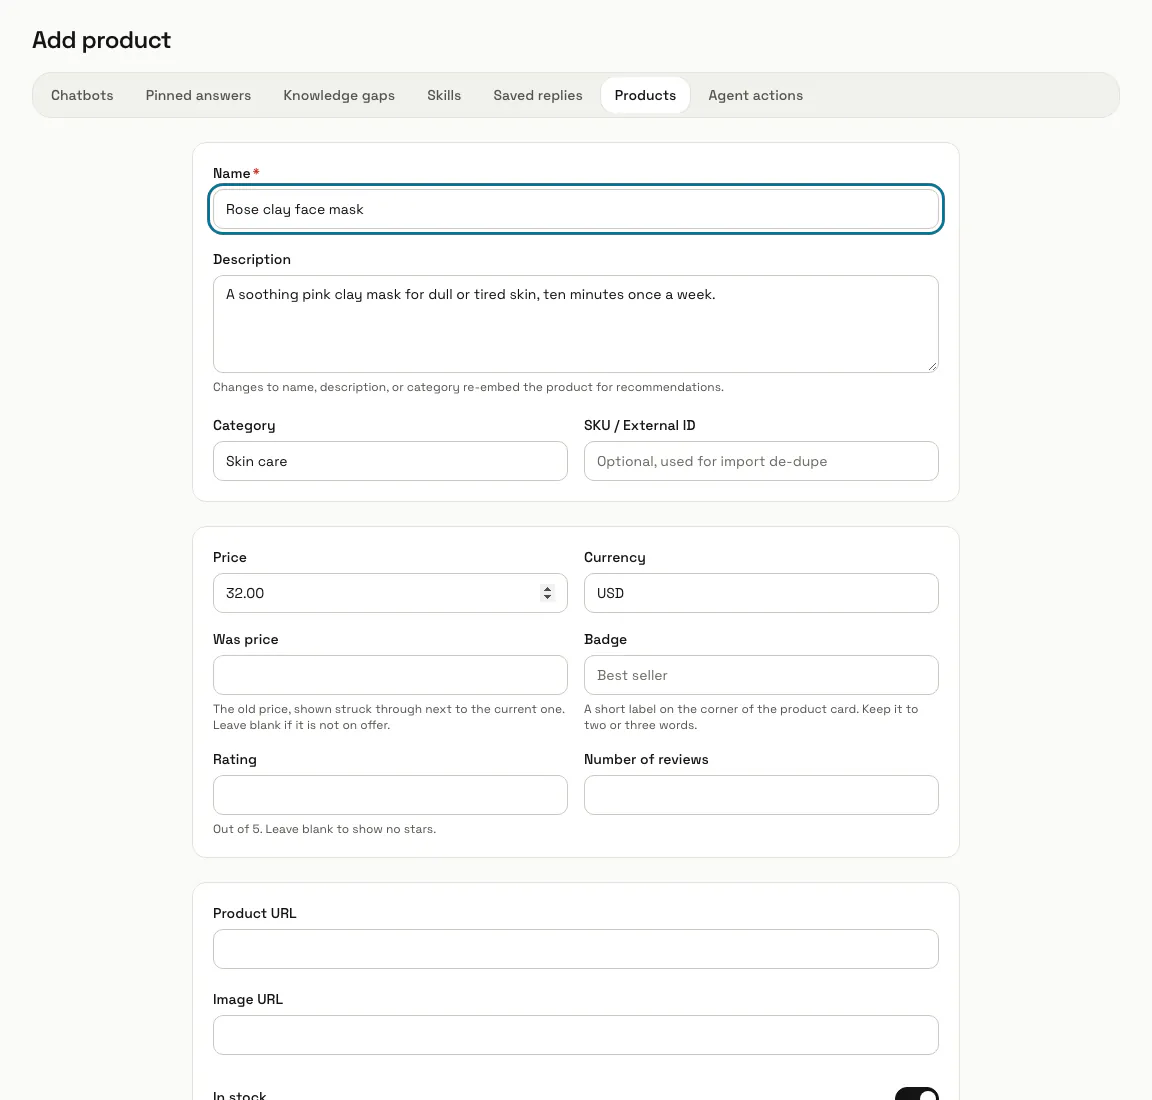Focus the Number of reviews field
The image size is (1152, 1100).
(761, 795)
